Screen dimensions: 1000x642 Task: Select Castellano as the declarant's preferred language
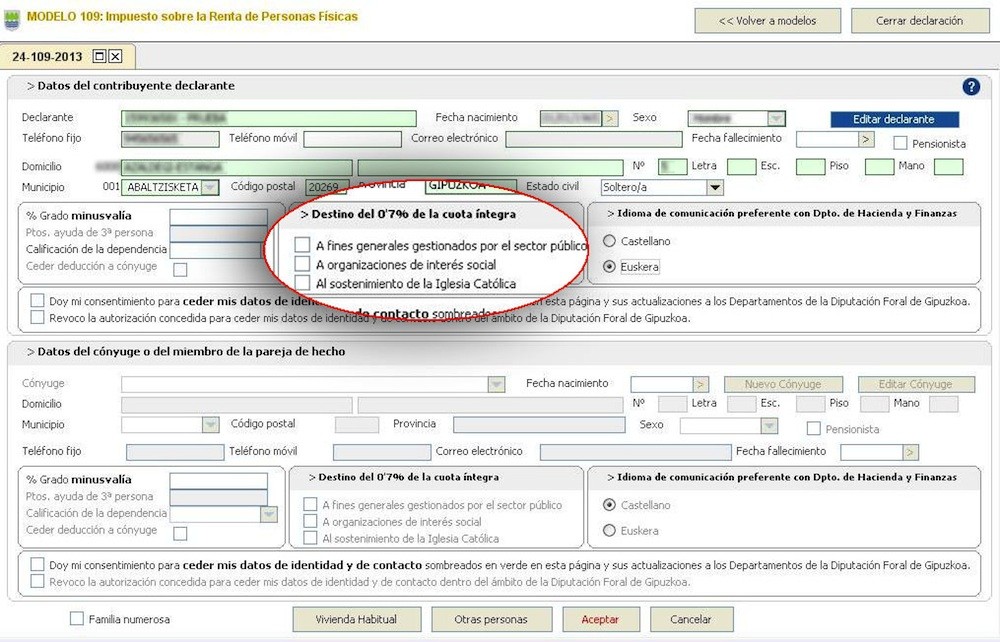[x=609, y=241]
